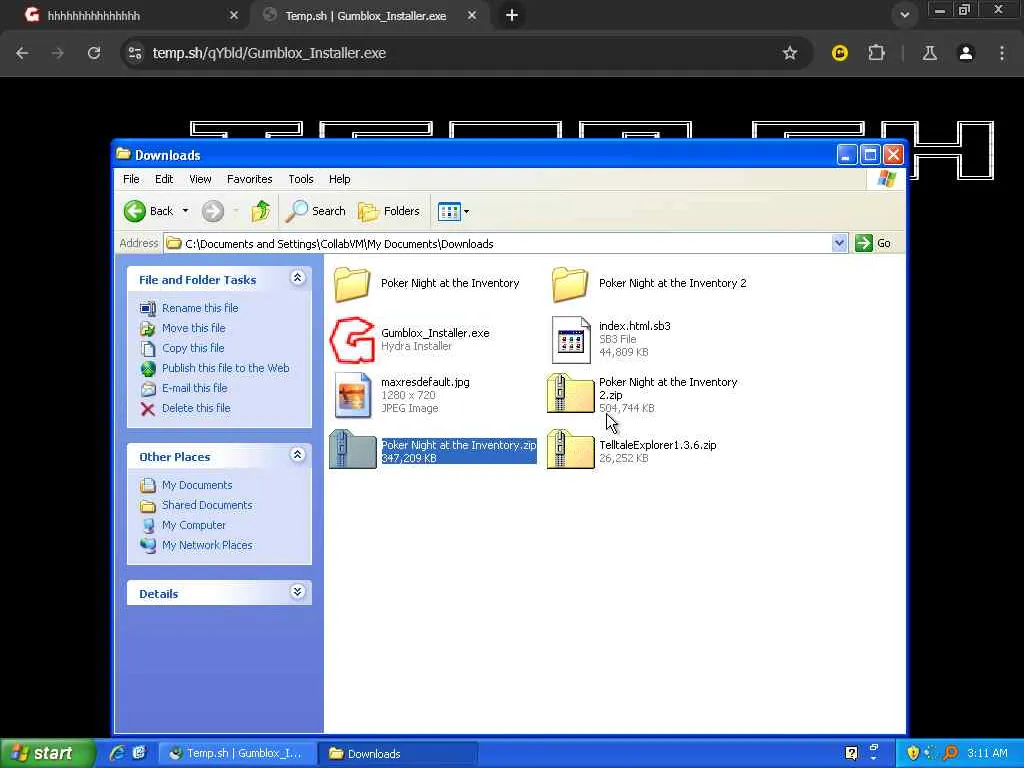The height and width of the screenshot is (768, 1024).
Task: Launch Internet Explorer quick launch icon
Action: click(117, 753)
